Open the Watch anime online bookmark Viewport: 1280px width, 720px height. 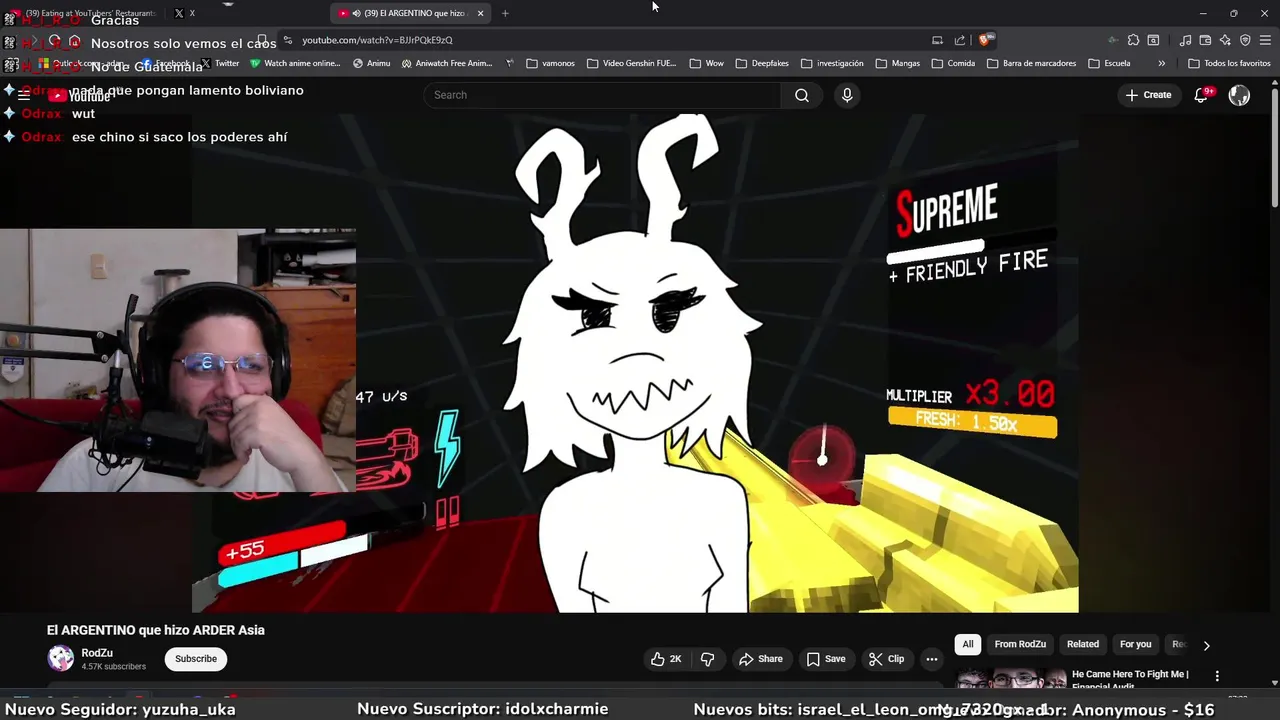click(295, 63)
